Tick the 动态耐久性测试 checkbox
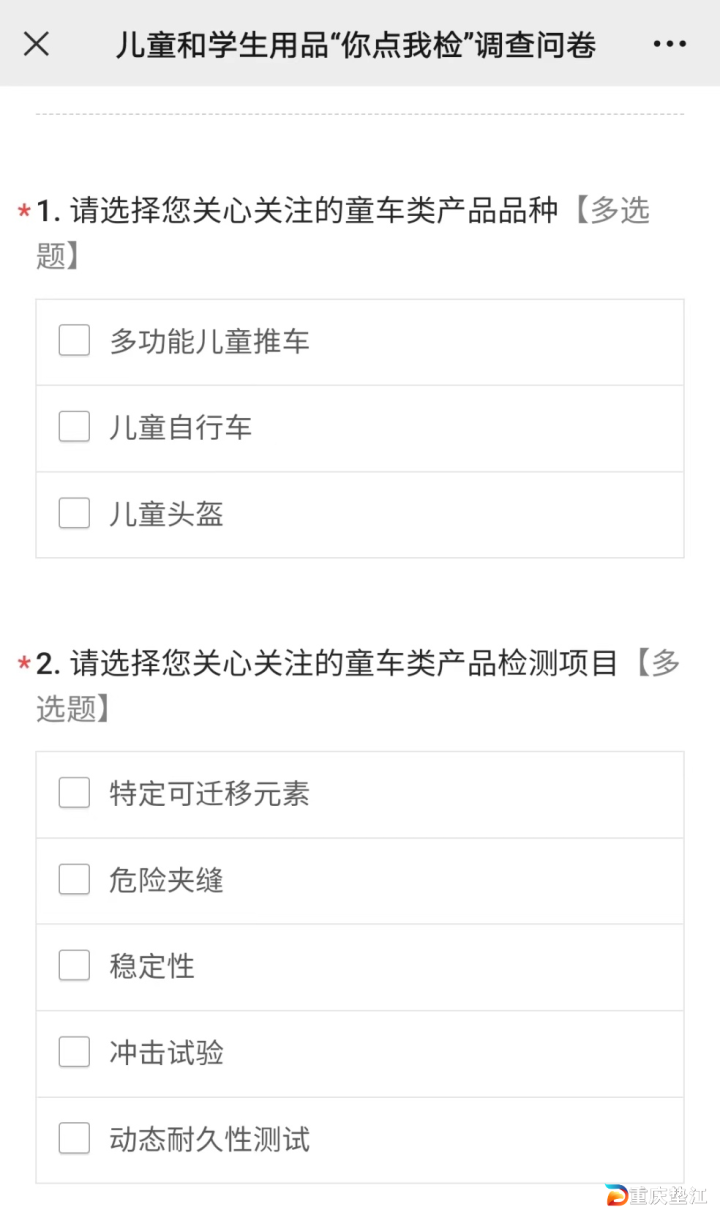Viewport: 720px width, 1218px height. point(74,1139)
